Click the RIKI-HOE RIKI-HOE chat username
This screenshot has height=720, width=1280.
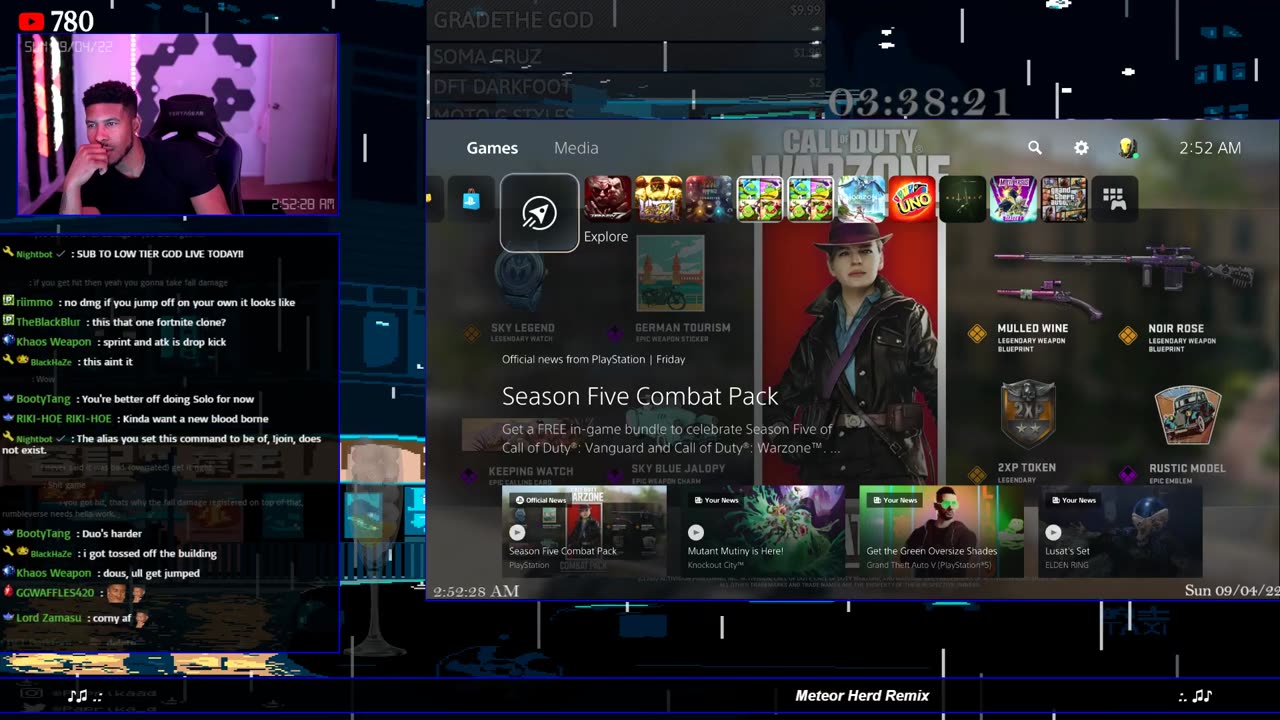[64, 419]
